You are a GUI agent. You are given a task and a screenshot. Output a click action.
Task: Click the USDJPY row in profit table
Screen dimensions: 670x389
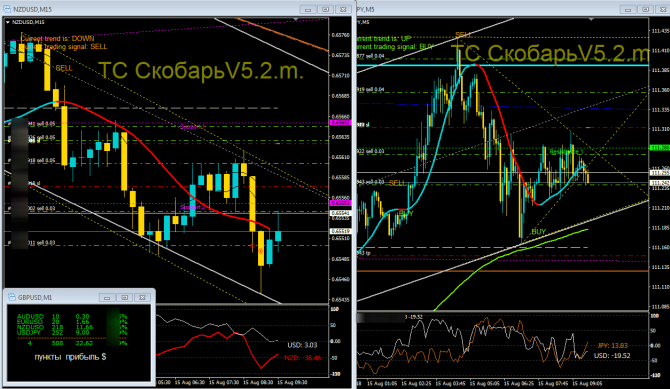(x=72, y=332)
